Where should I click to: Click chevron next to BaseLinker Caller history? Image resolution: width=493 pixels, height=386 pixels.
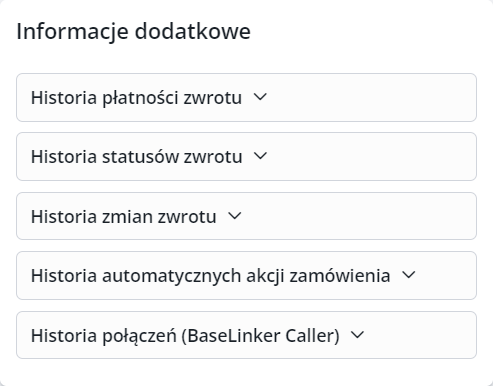pyautogui.click(x=357, y=335)
